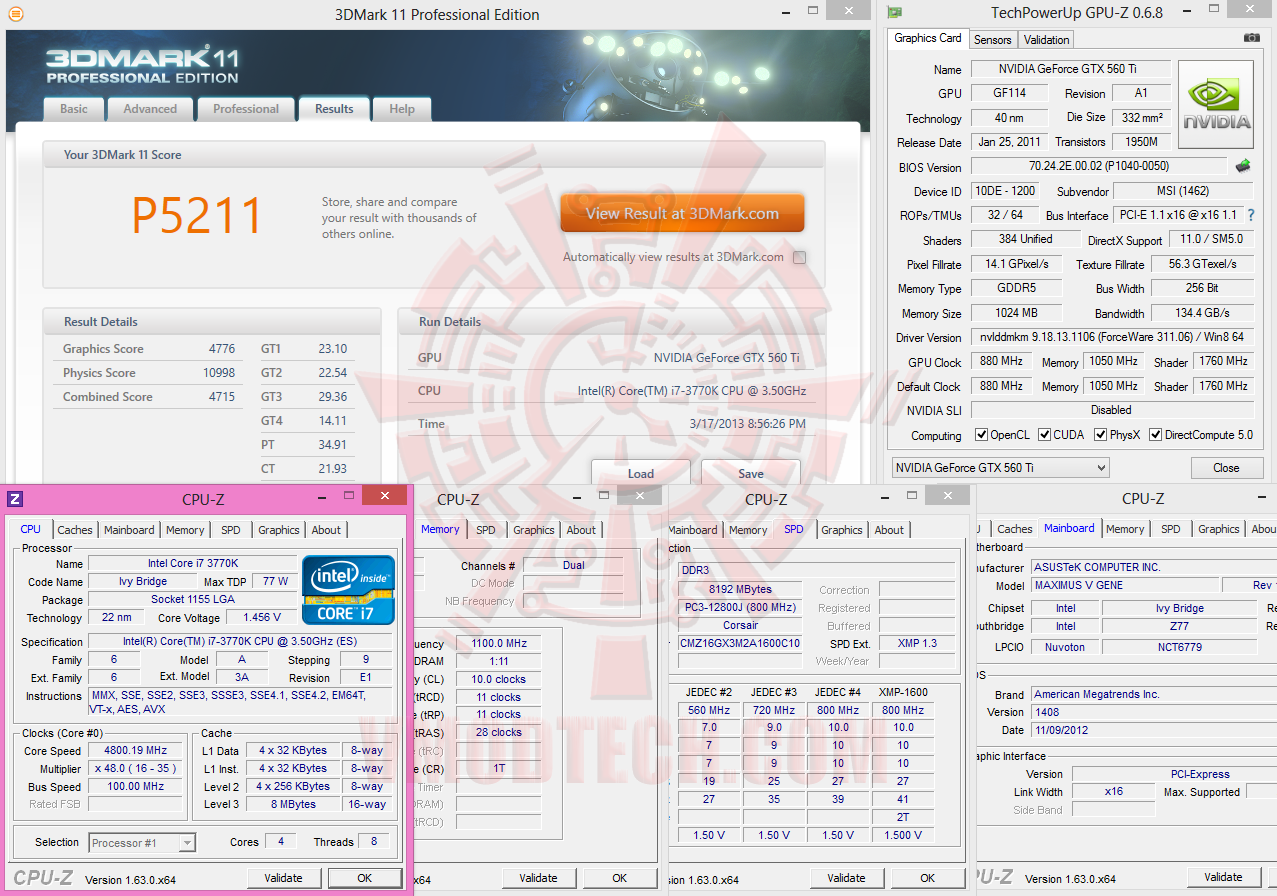
Task: Toggle the OpenCL checkbox
Action: click(982, 435)
